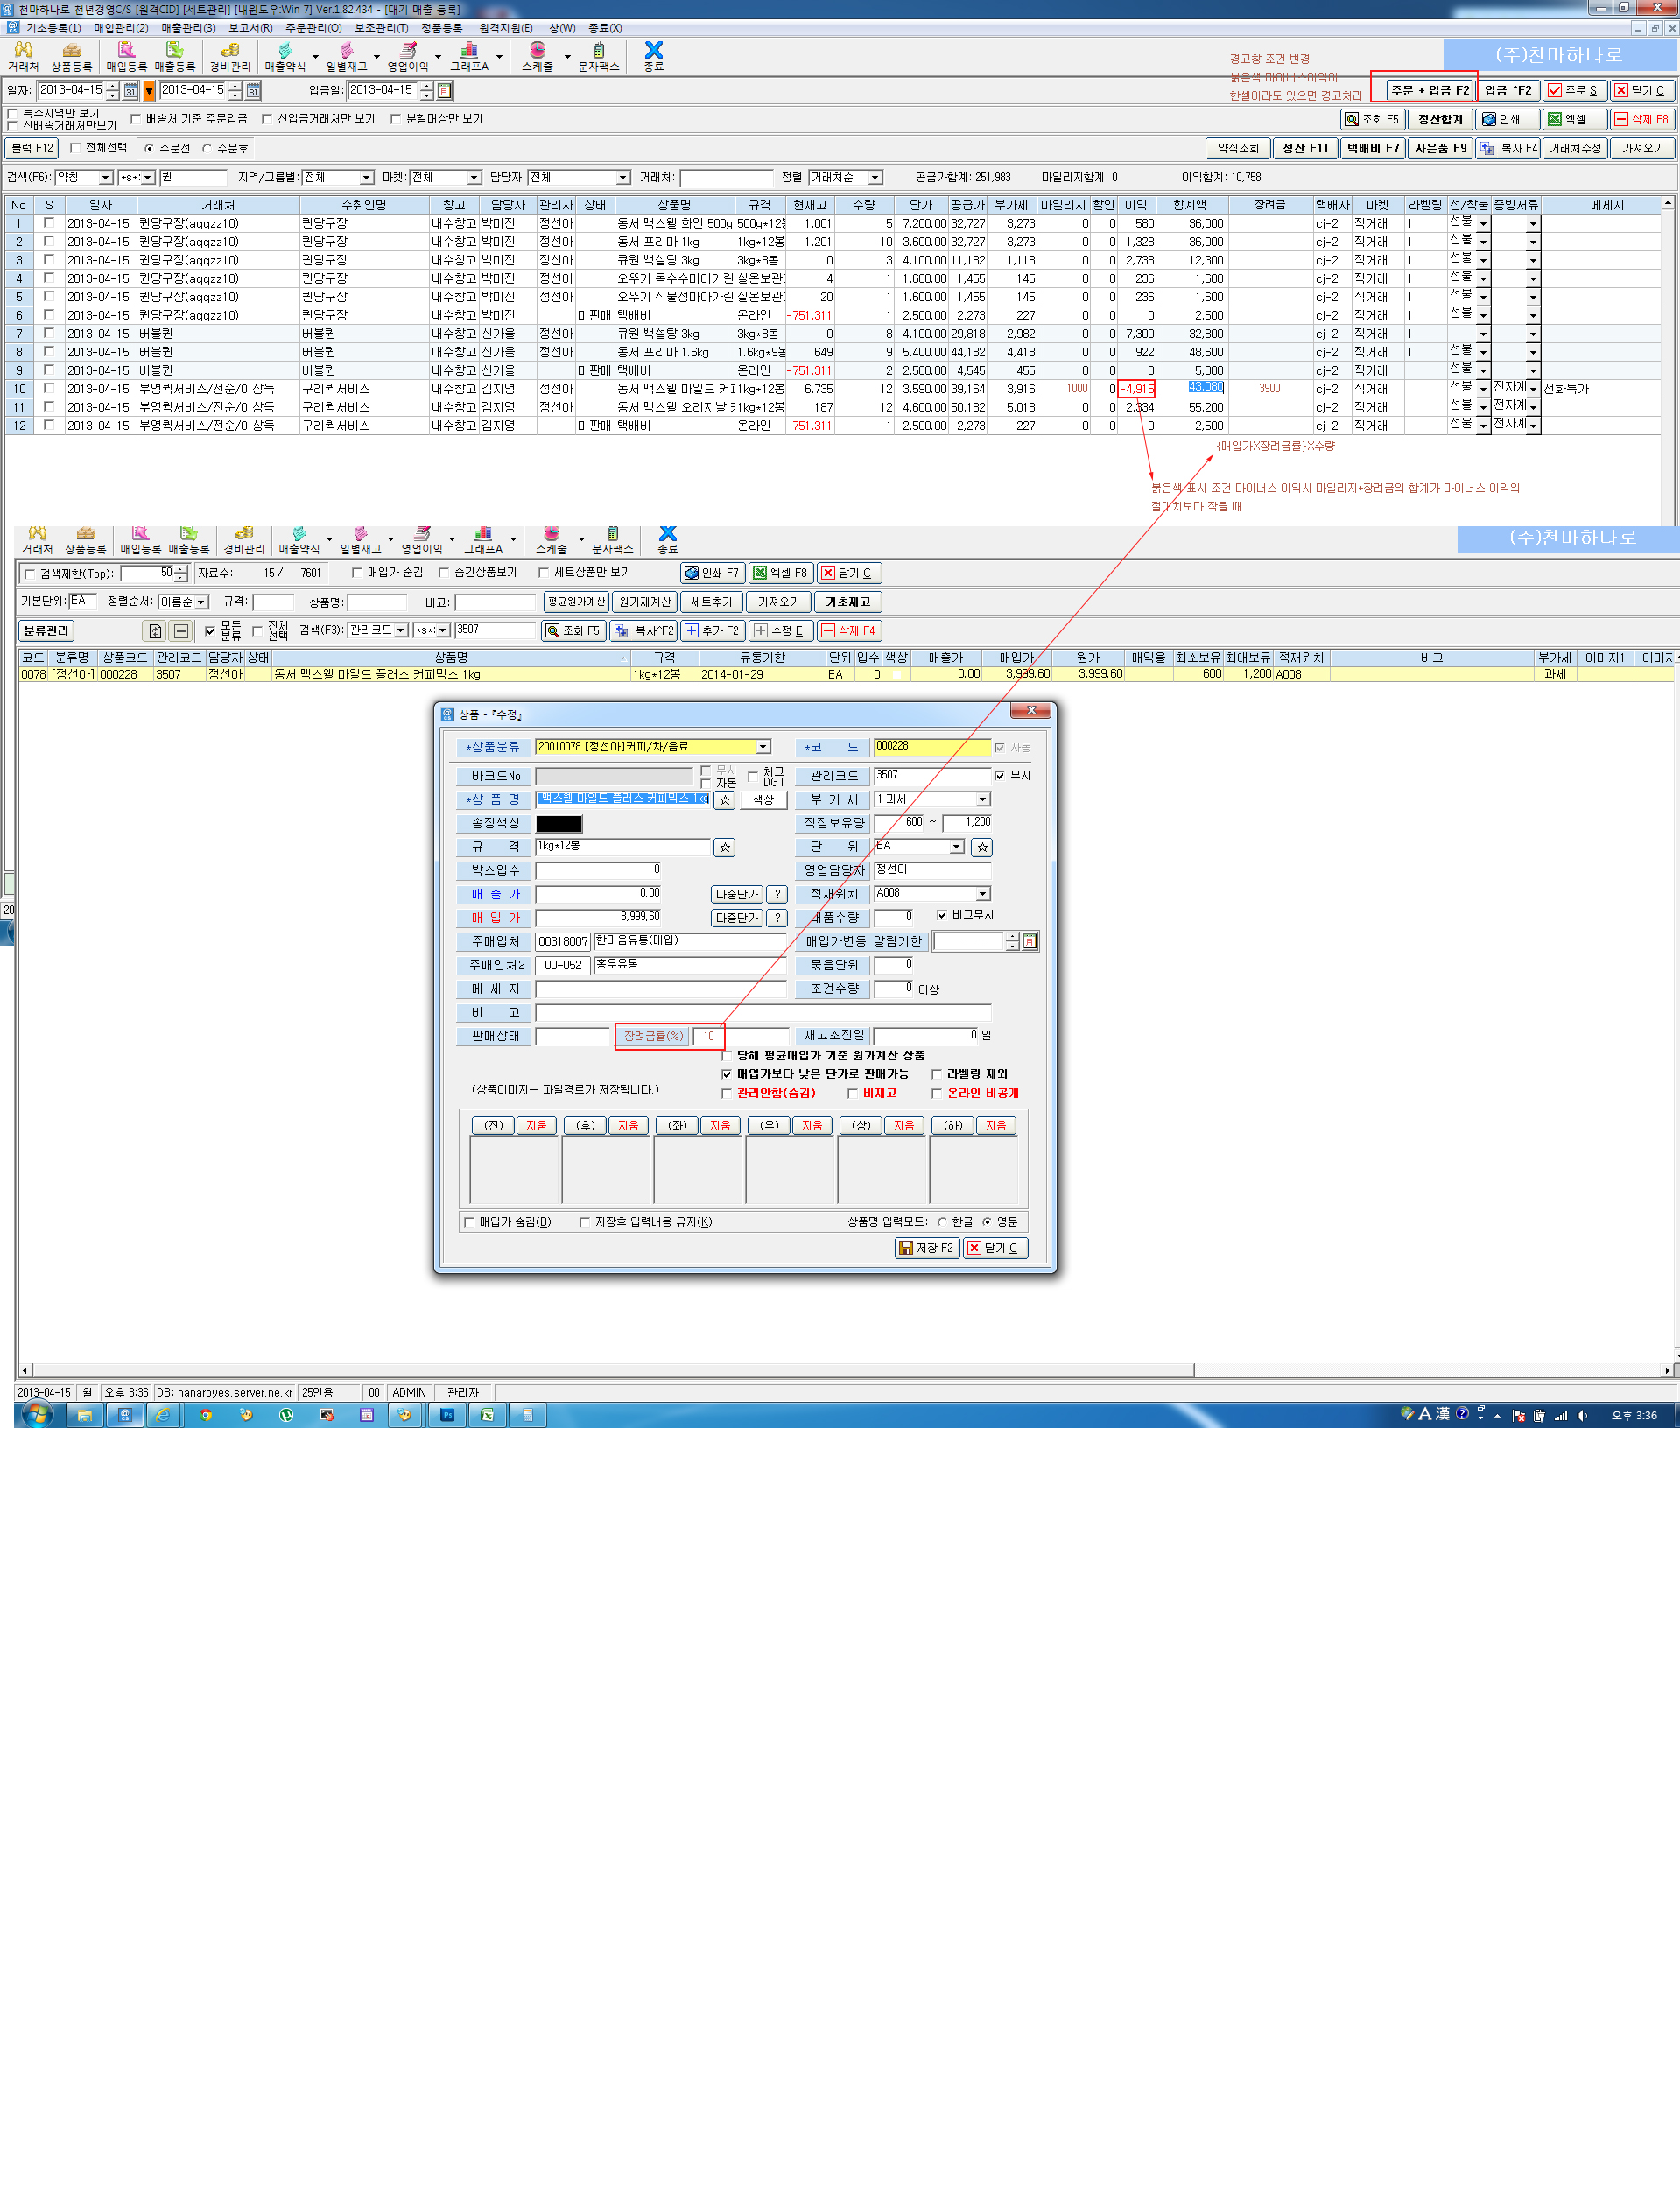The image size is (1680, 2189).
Task: Open the 거래처 toolbar icon in top toolbar
Action: click(x=23, y=56)
